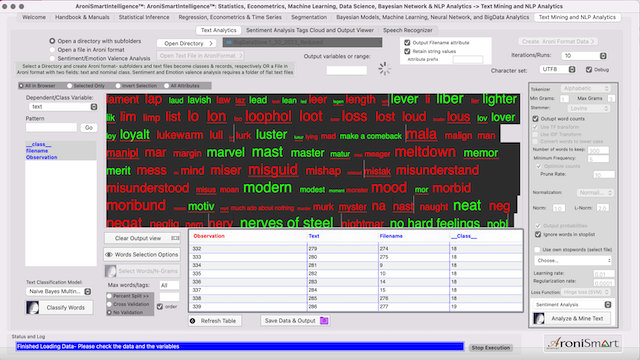Click the Go button beside Pattern
Viewport: 640px width, 360px height.
[x=89, y=128]
